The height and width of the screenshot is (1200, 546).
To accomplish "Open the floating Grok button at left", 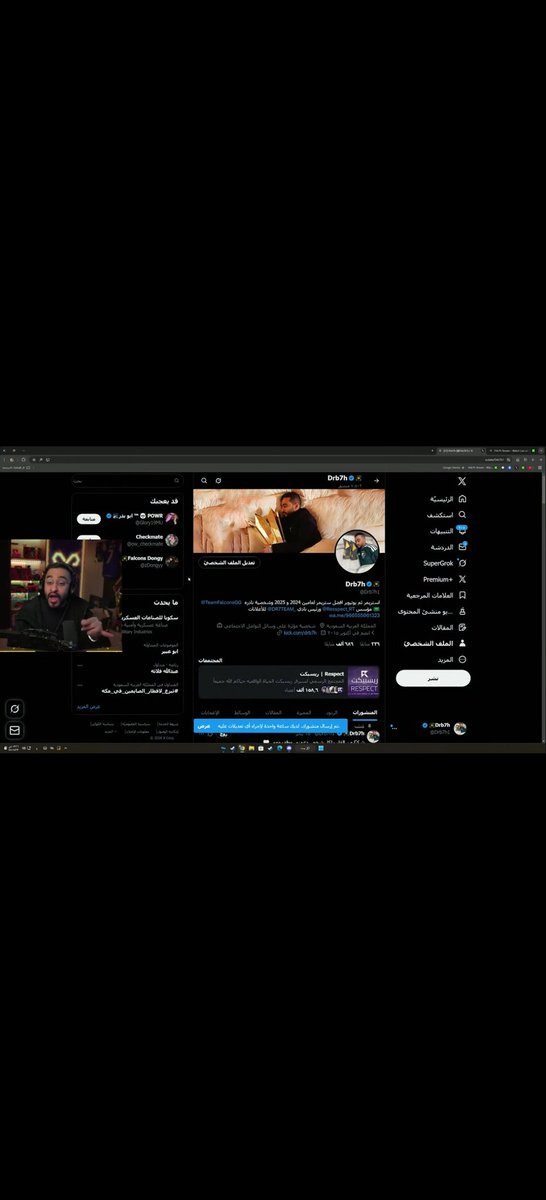I will (15, 708).
